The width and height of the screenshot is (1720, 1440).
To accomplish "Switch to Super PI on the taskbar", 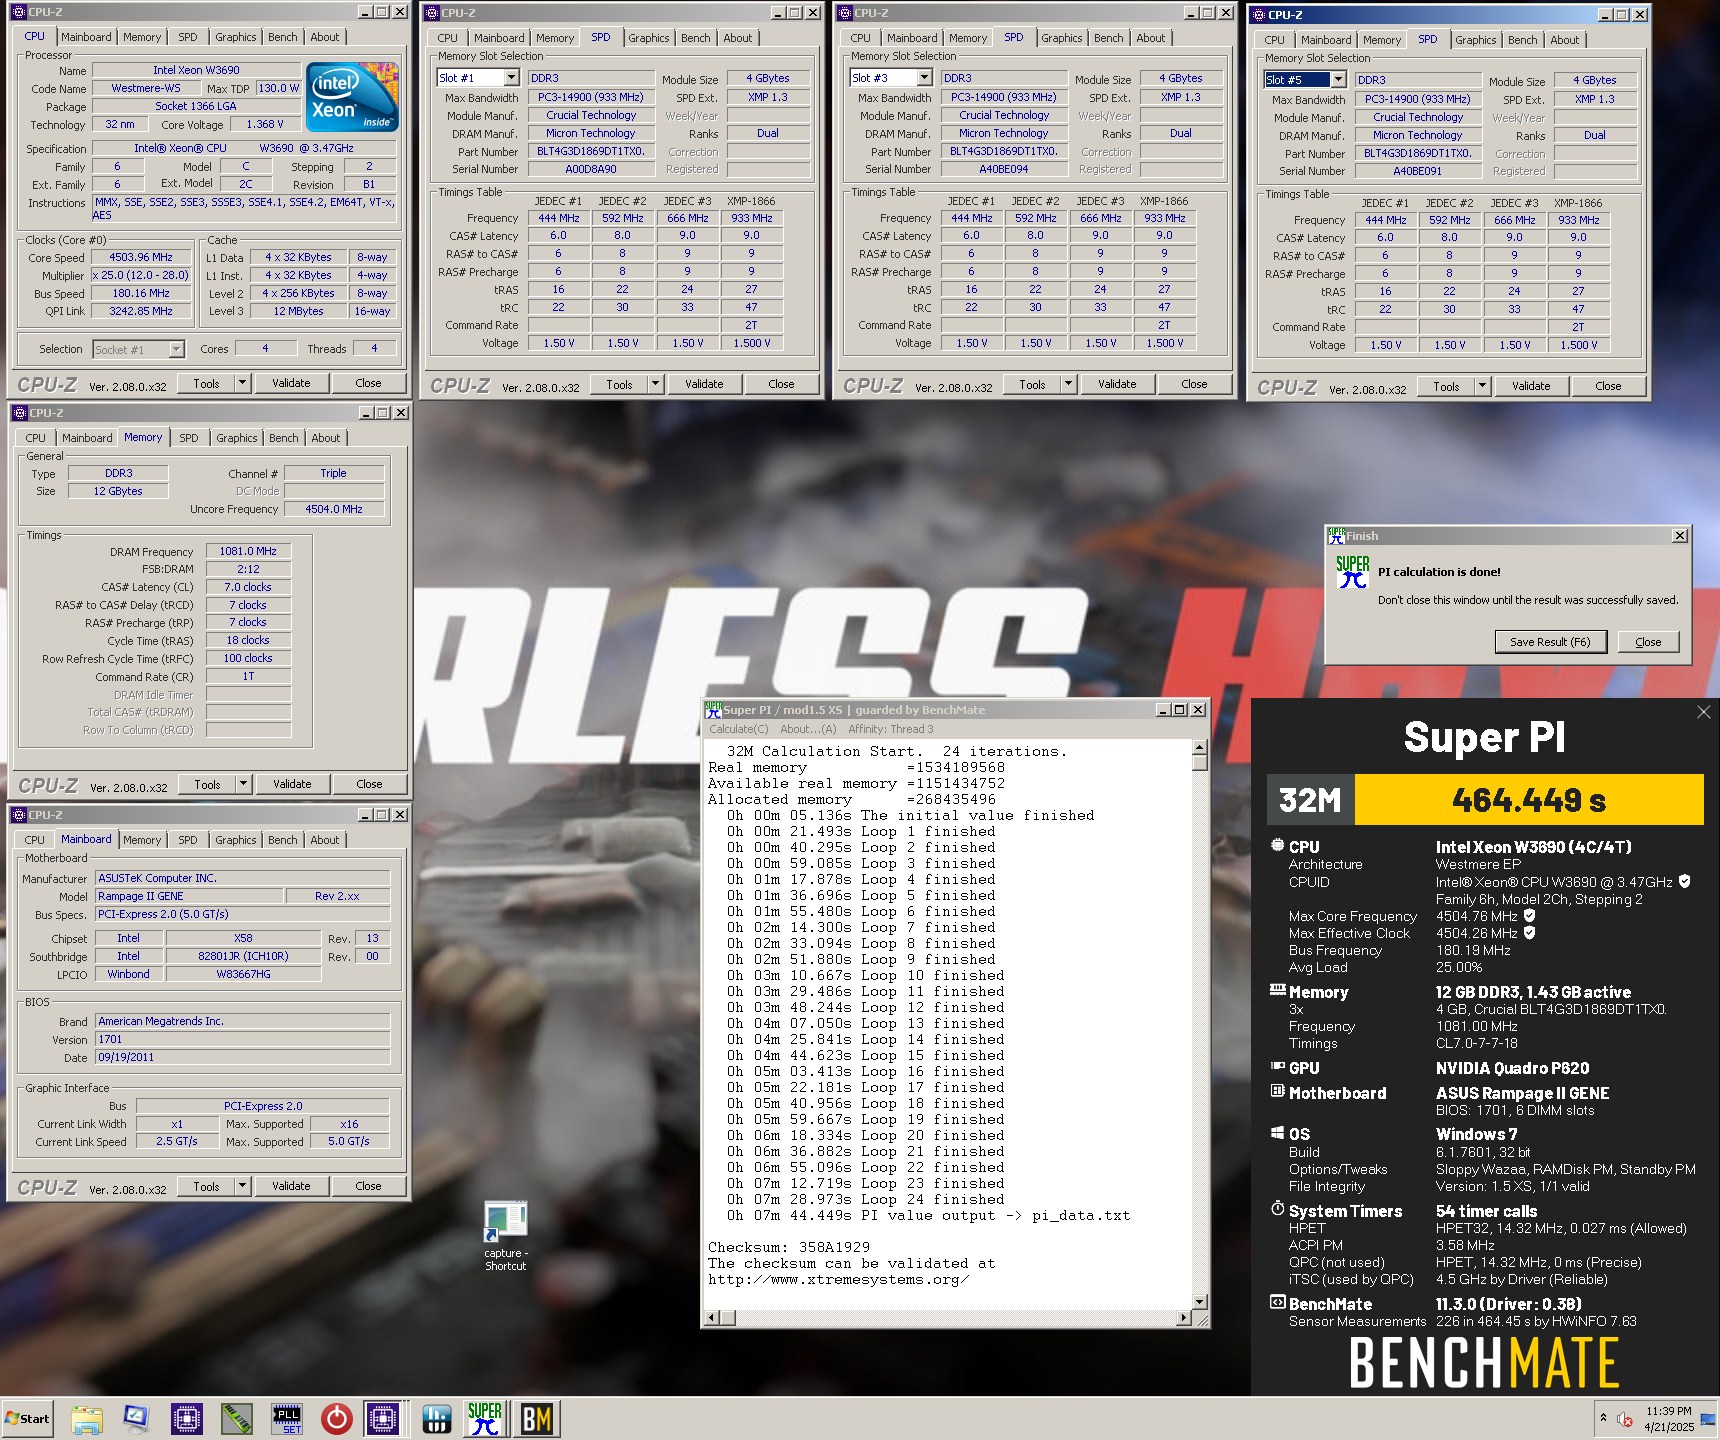I will point(486,1418).
